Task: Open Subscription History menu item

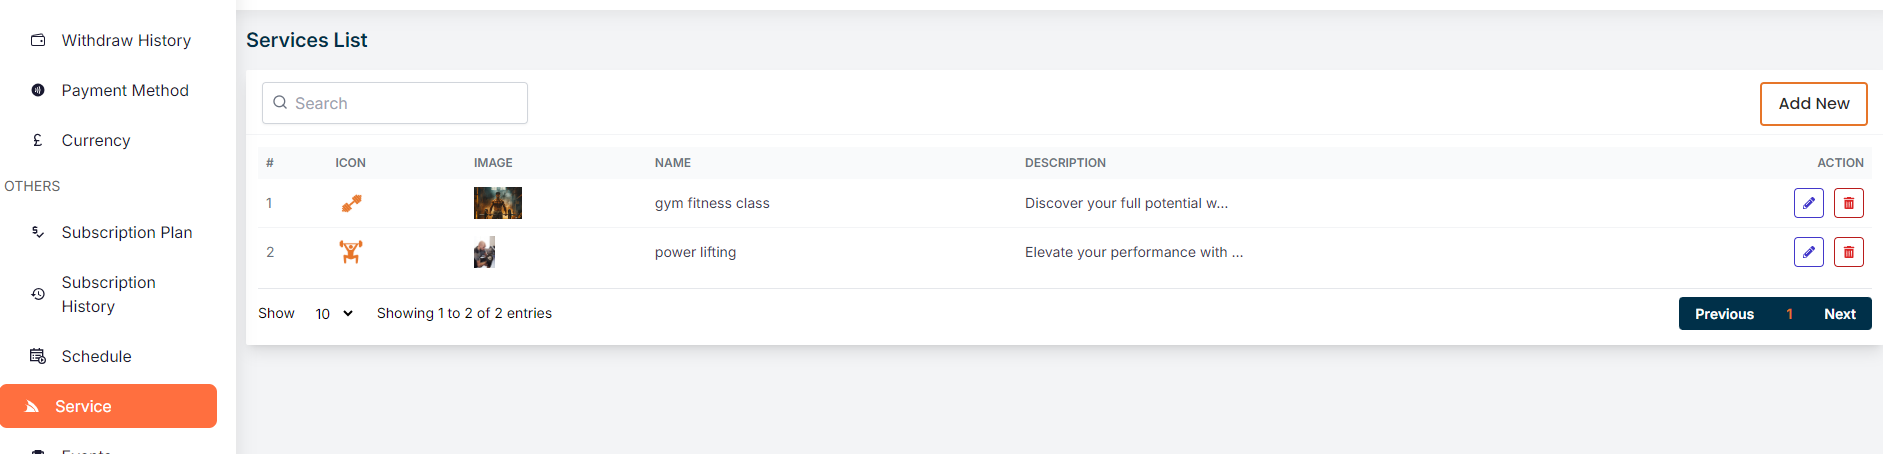Action: point(108,294)
